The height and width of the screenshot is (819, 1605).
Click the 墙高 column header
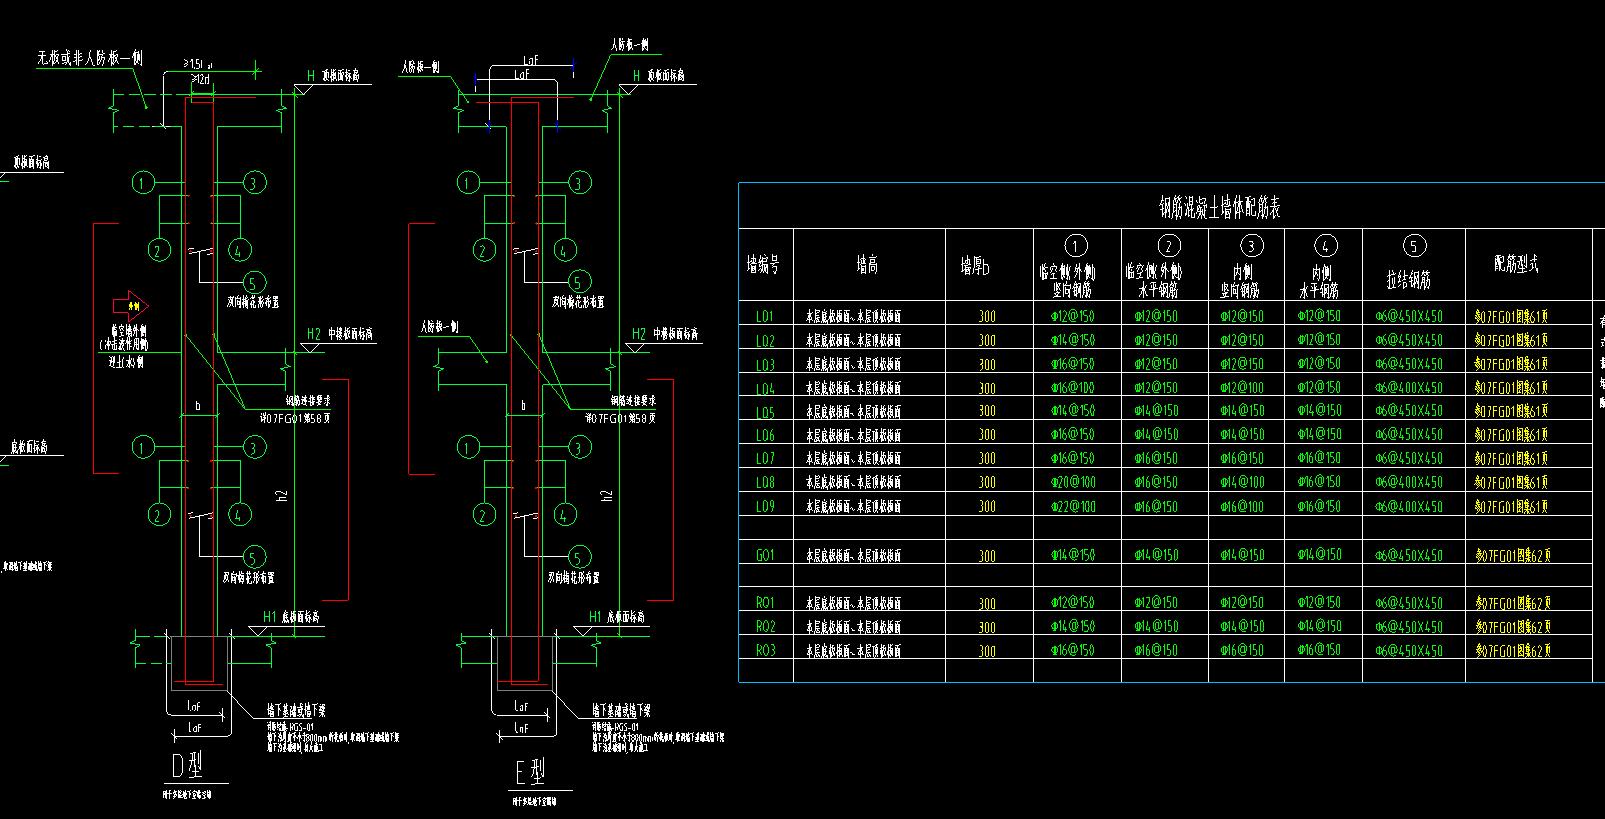[867, 264]
